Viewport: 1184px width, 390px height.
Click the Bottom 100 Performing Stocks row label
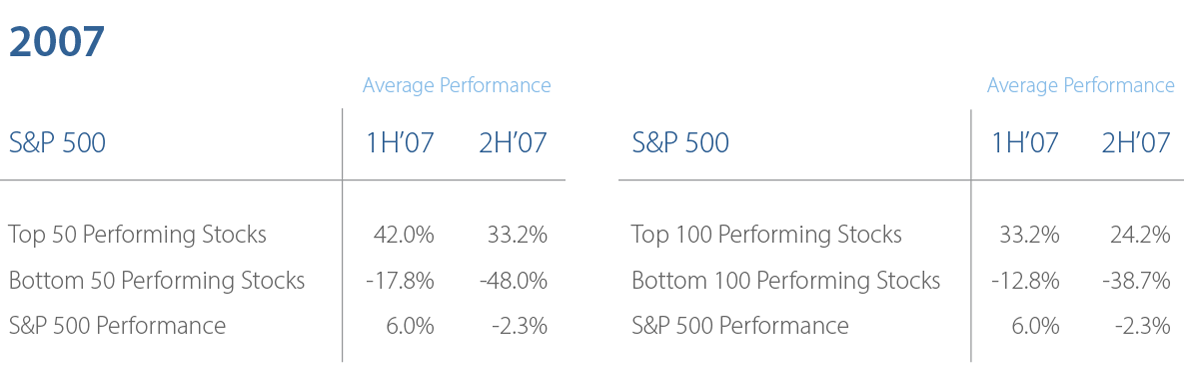786,281
